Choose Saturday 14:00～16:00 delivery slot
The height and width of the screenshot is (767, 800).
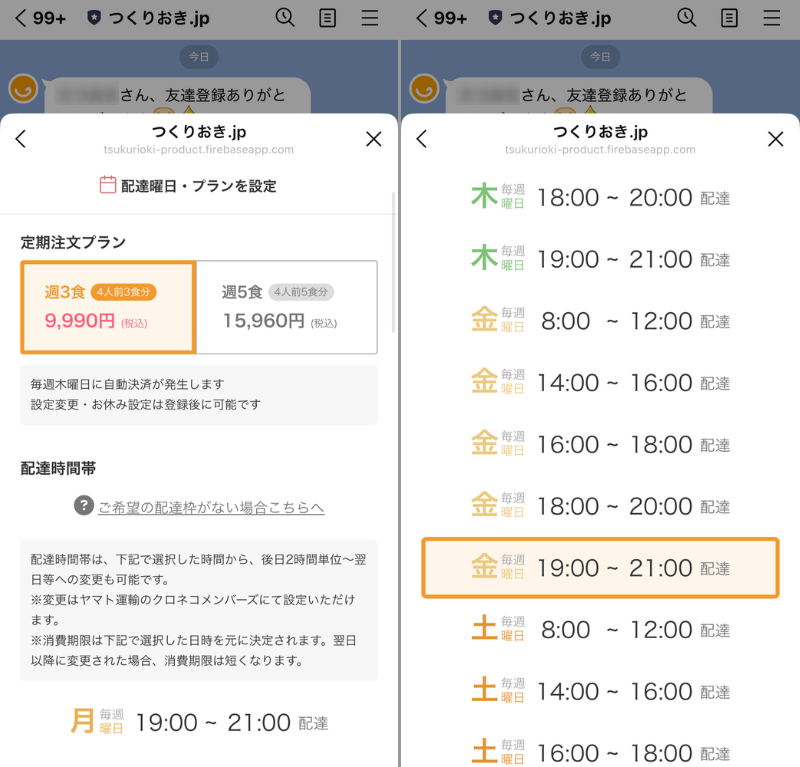click(600, 691)
